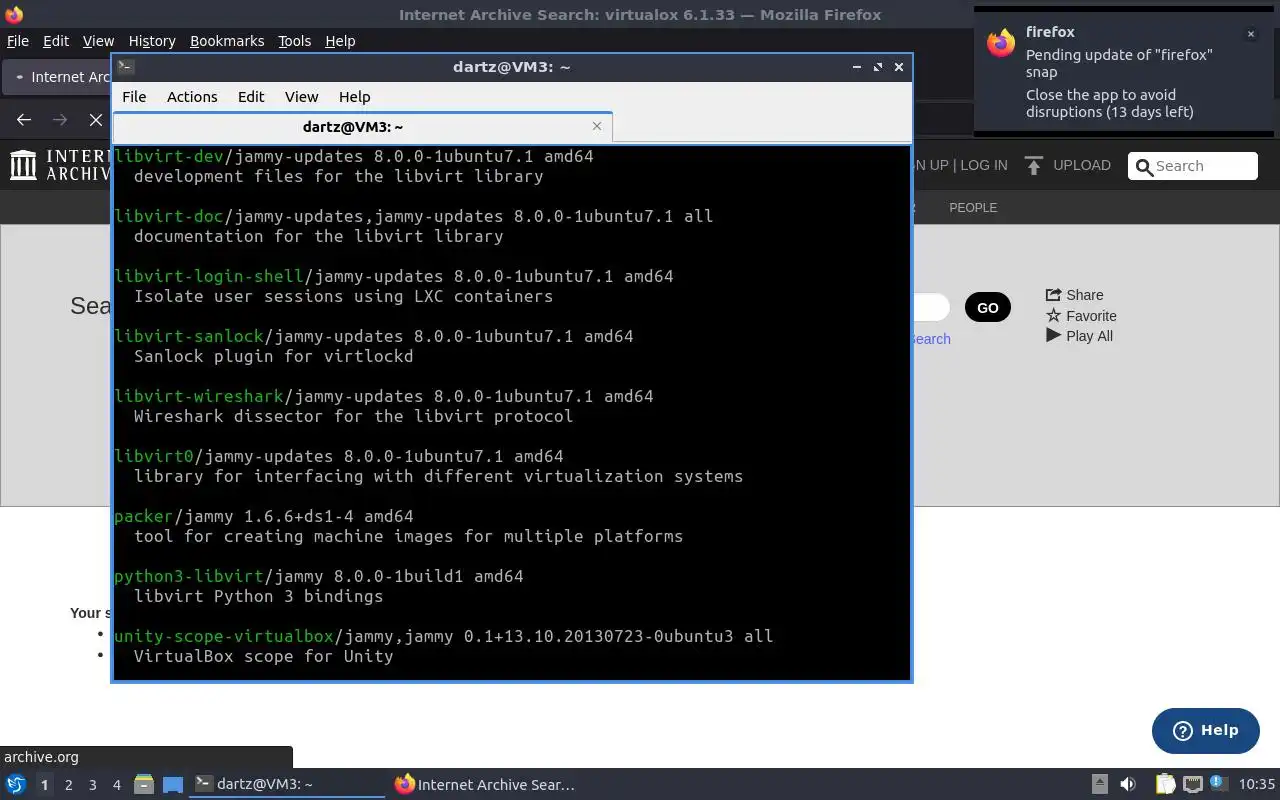Open the file manager icon in taskbar
The width and height of the screenshot is (1280, 800).
[143, 785]
